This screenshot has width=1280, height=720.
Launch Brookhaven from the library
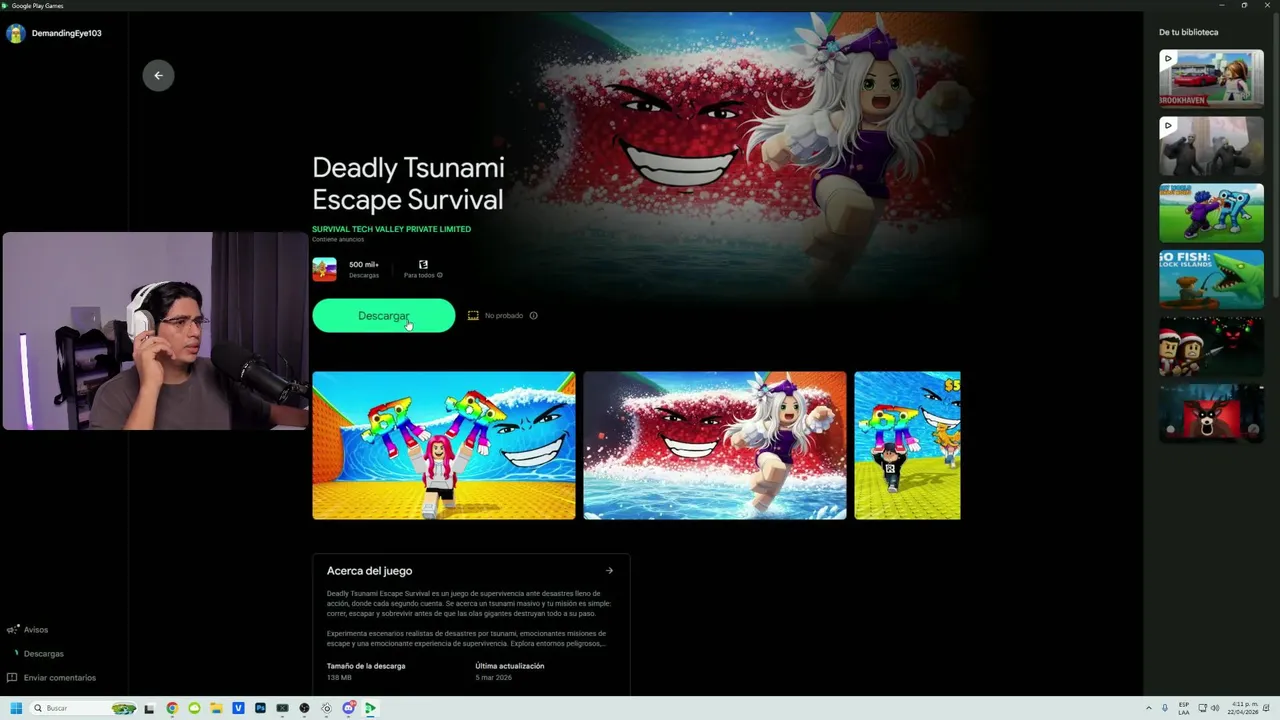point(1211,78)
